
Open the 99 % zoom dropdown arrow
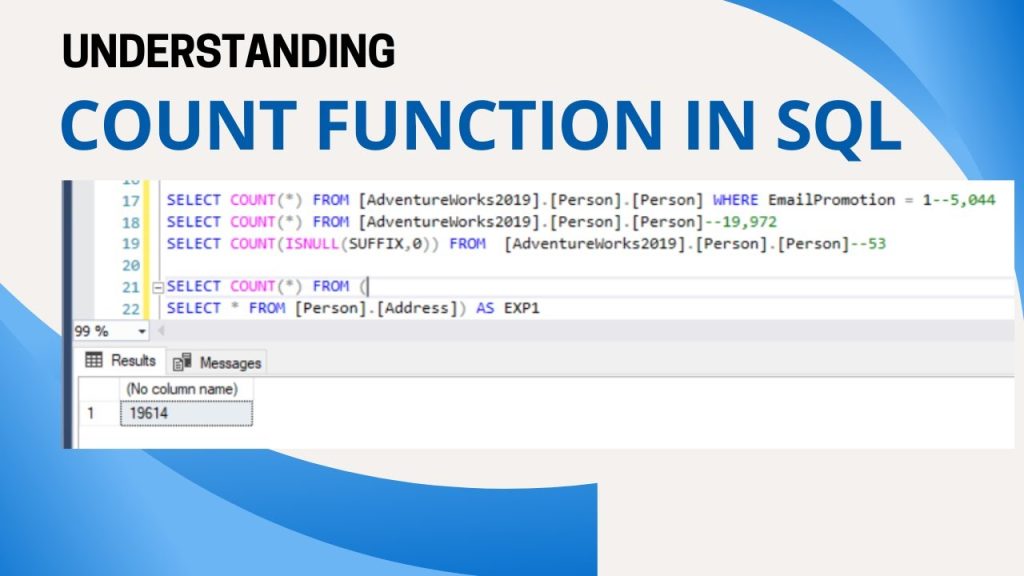point(142,331)
